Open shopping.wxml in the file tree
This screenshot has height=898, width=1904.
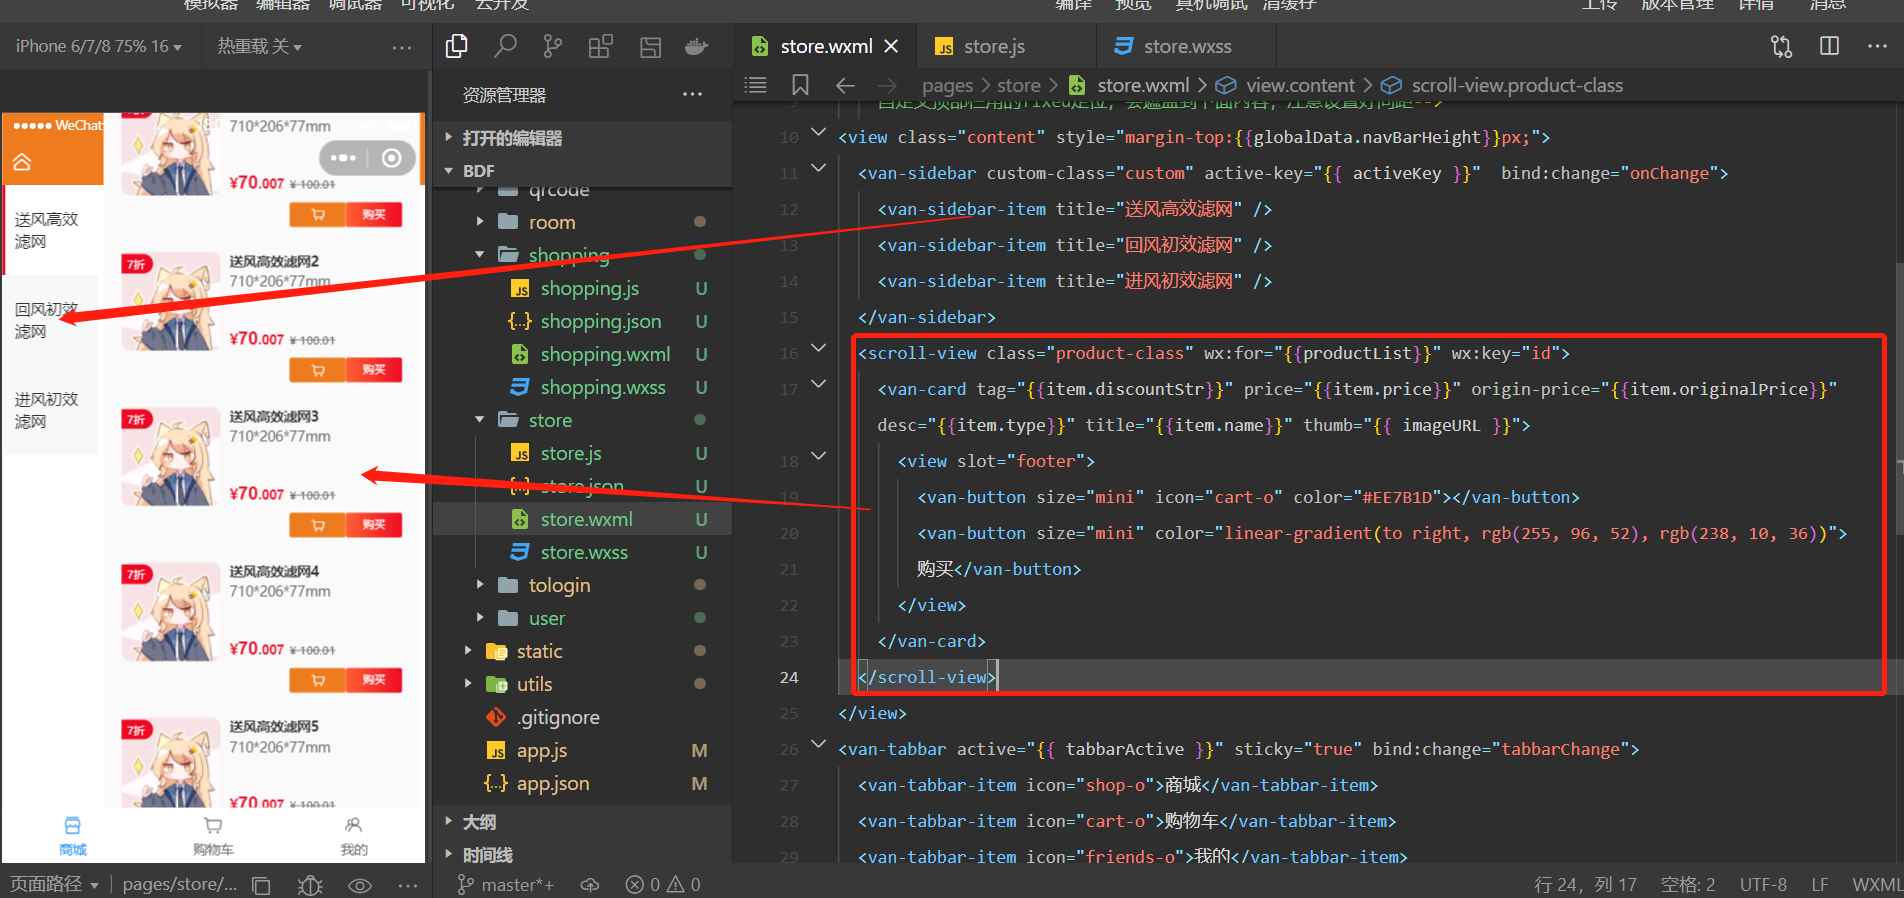click(604, 354)
